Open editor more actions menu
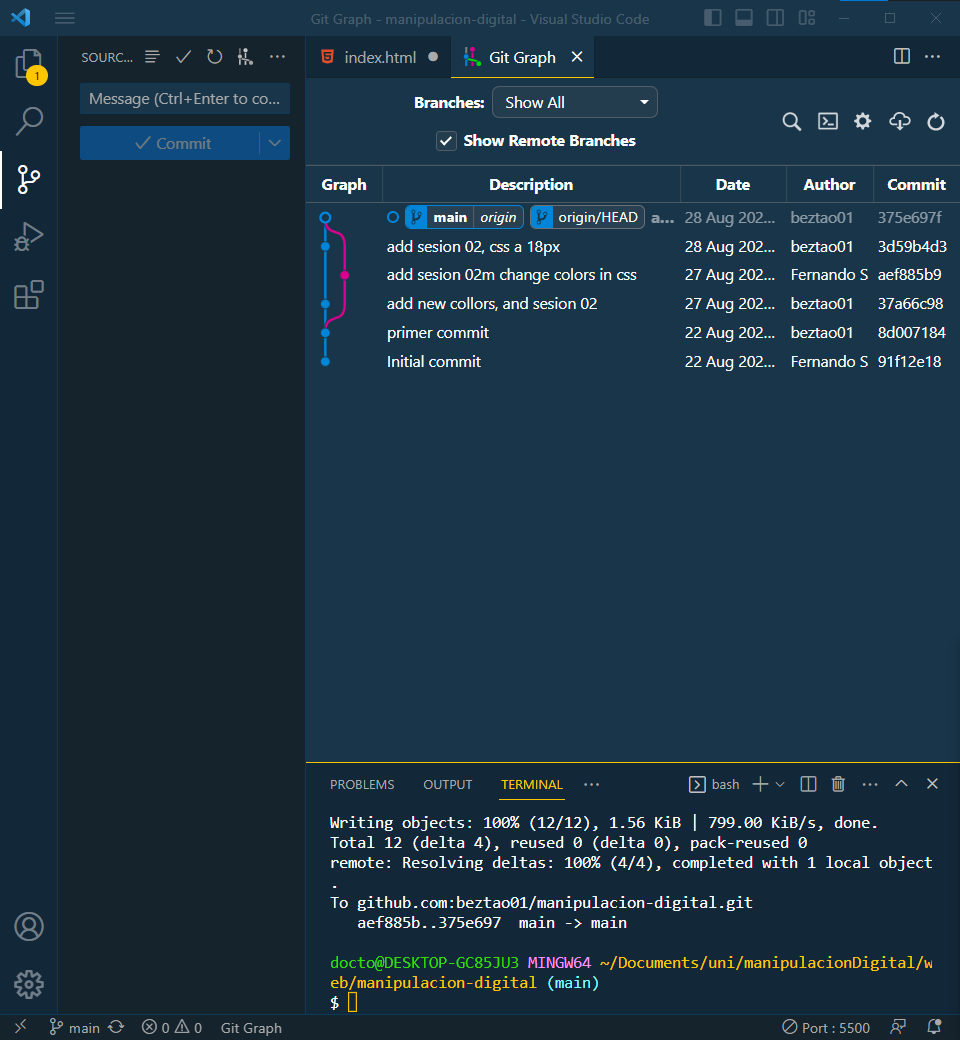 [x=932, y=56]
